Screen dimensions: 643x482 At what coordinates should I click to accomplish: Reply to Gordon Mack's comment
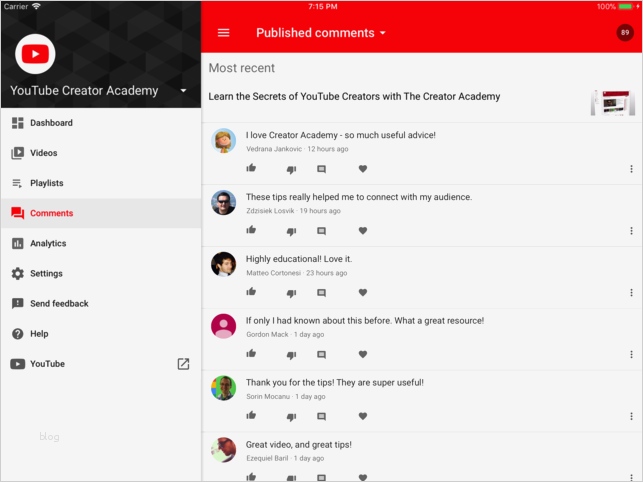click(322, 354)
